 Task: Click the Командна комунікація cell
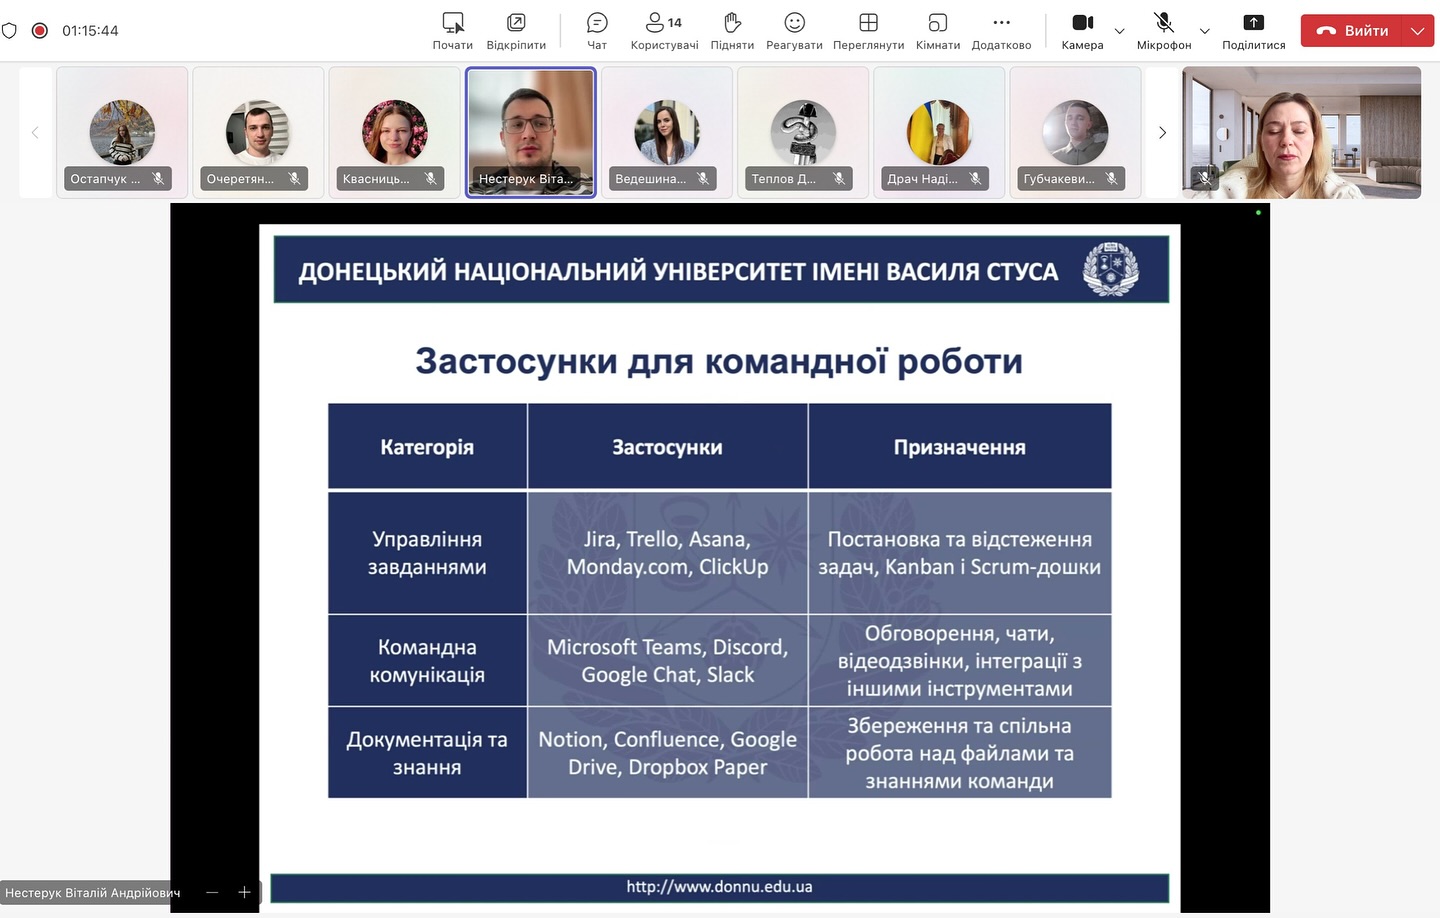pyautogui.click(x=427, y=661)
